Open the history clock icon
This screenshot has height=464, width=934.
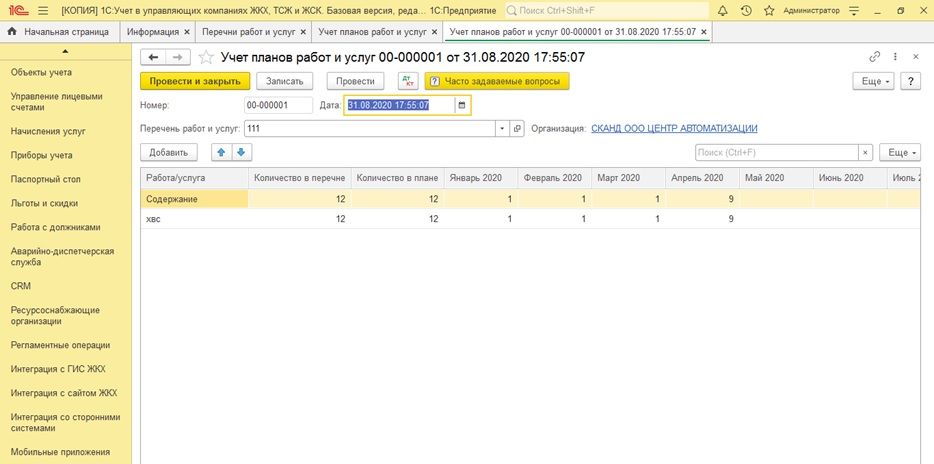[x=746, y=10]
